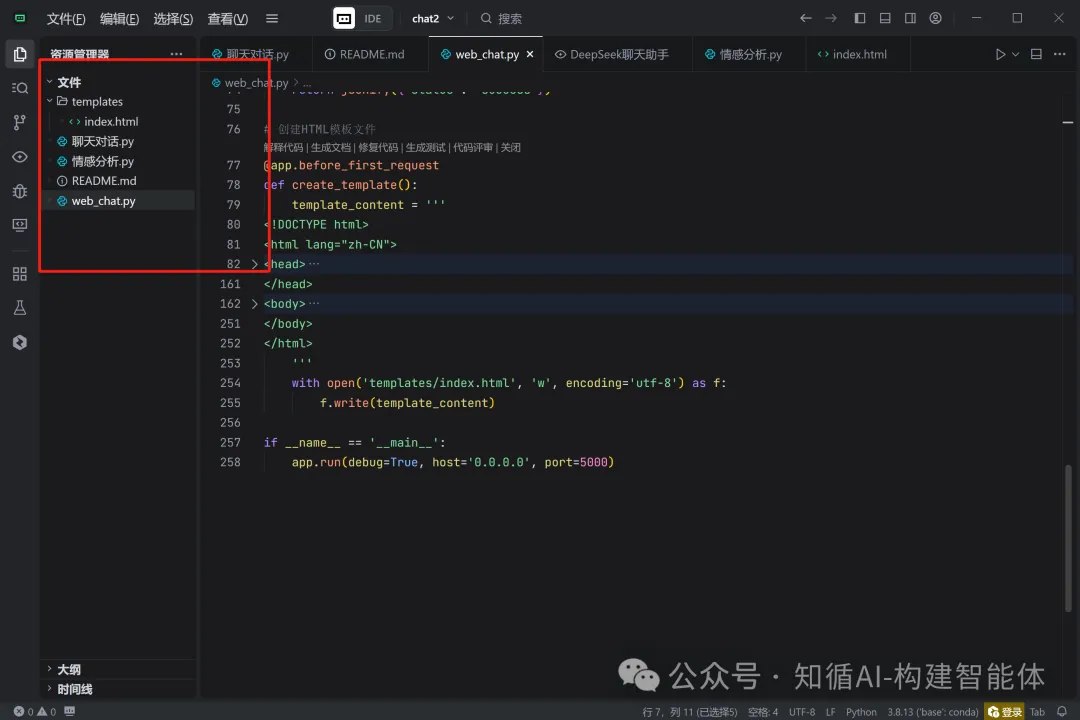
Task: Collapse the 文件 section
Action: (x=50, y=82)
